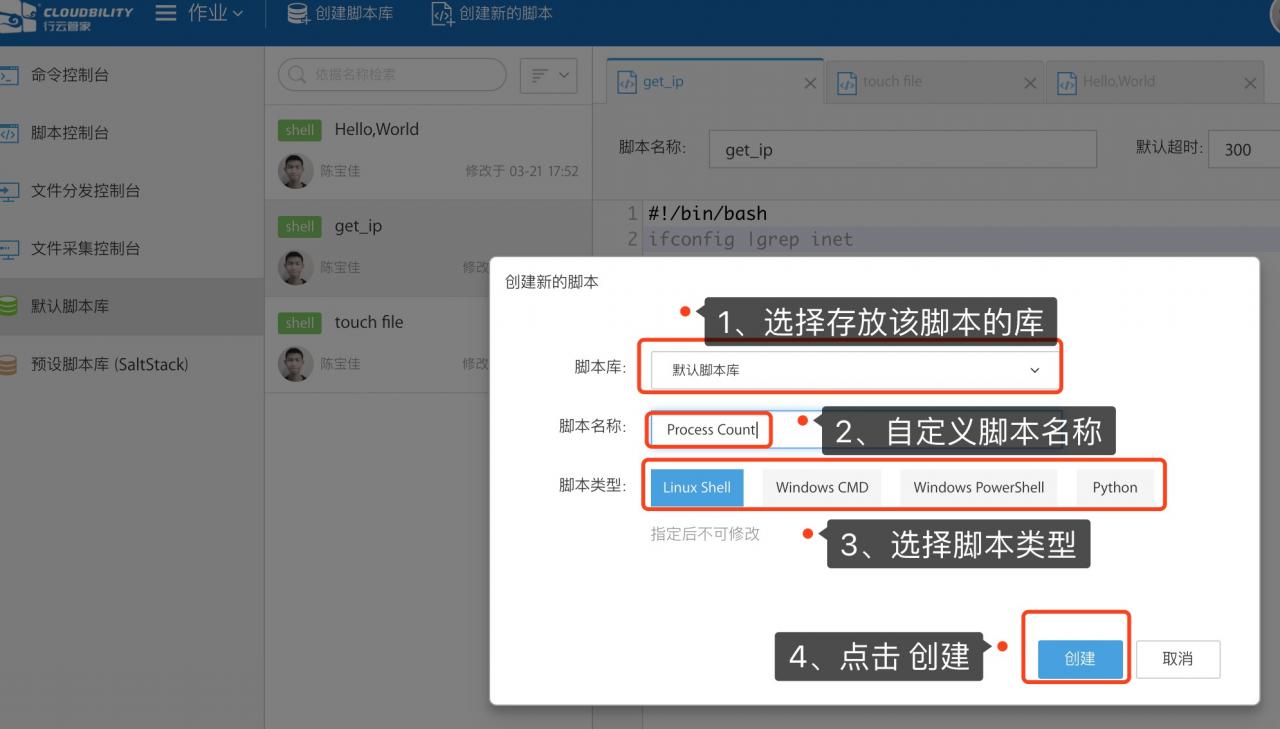Expand the 脚本库 dropdown in dialog

tap(853, 370)
